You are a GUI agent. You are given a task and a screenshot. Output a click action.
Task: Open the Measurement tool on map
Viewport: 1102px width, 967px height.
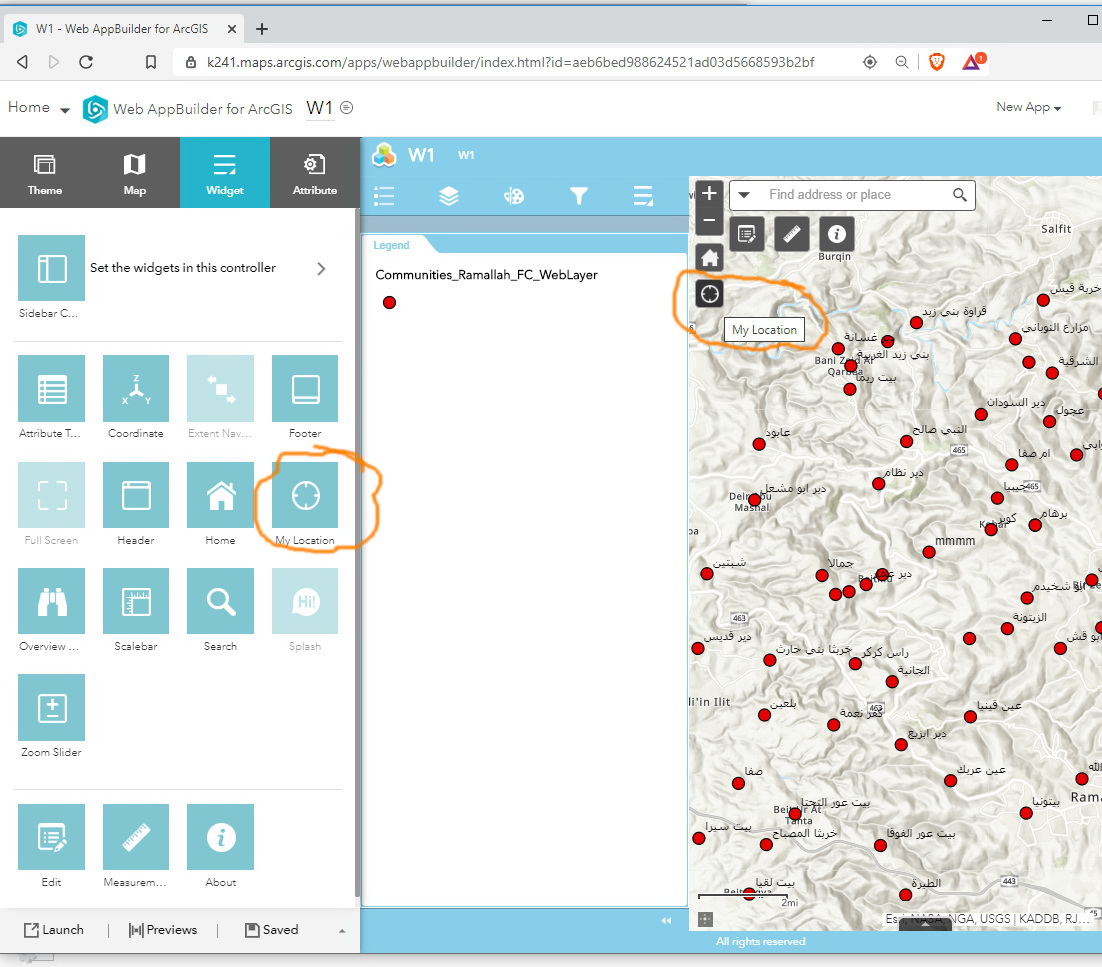click(x=791, y=233)
